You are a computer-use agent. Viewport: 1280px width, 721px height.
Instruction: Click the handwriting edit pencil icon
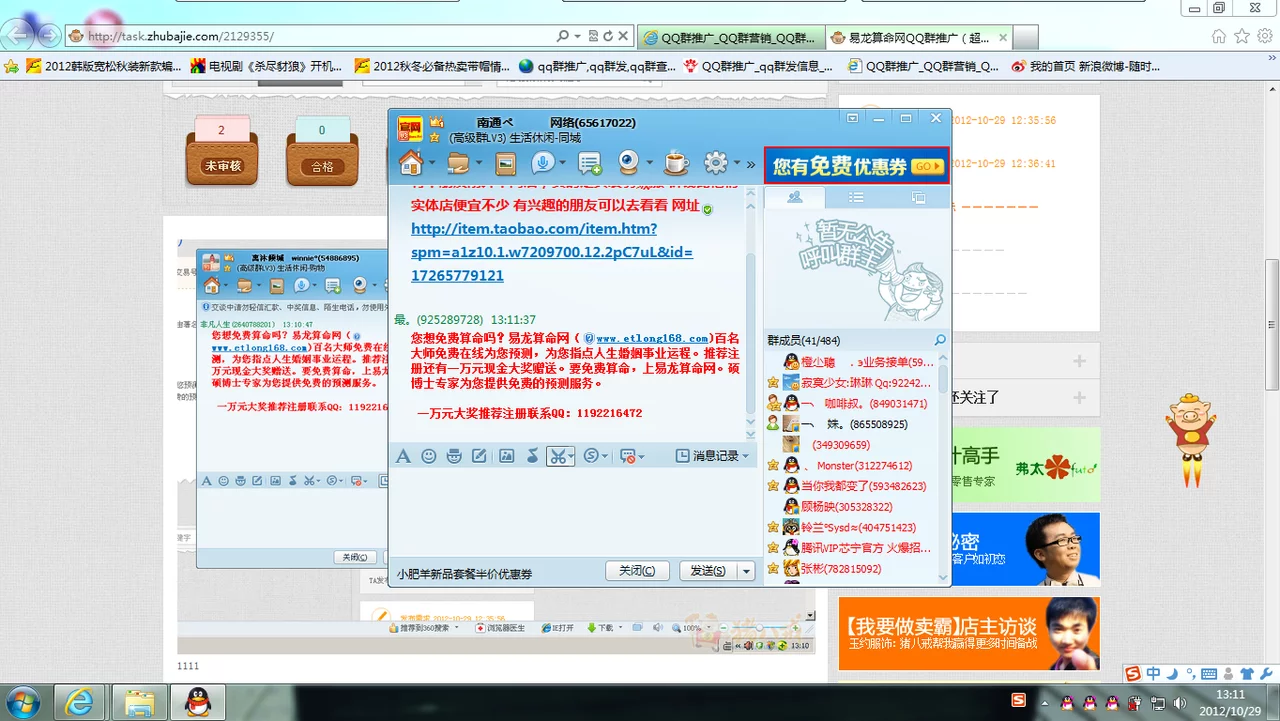[x=479, y=456]
